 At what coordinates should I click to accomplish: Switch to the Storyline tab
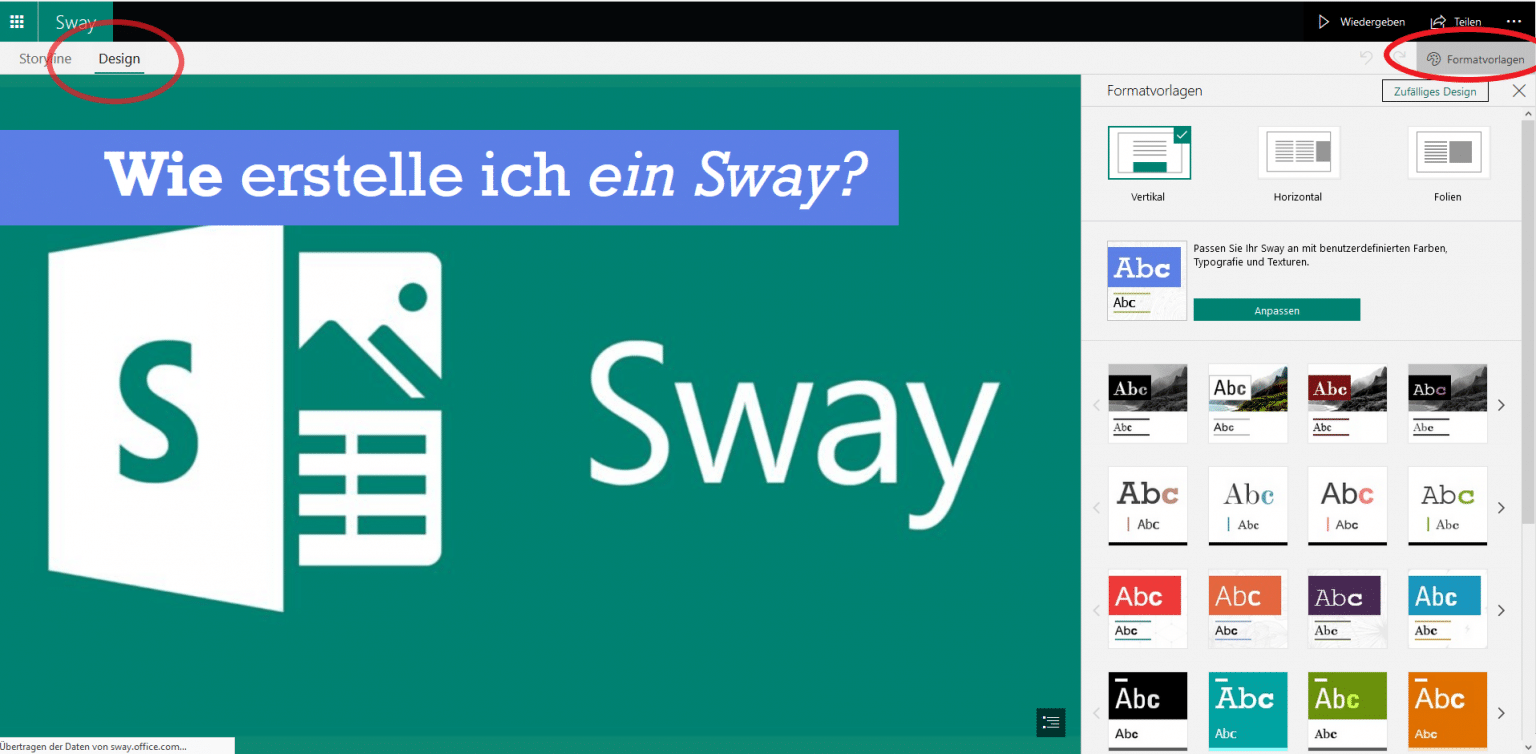(44, 58)
